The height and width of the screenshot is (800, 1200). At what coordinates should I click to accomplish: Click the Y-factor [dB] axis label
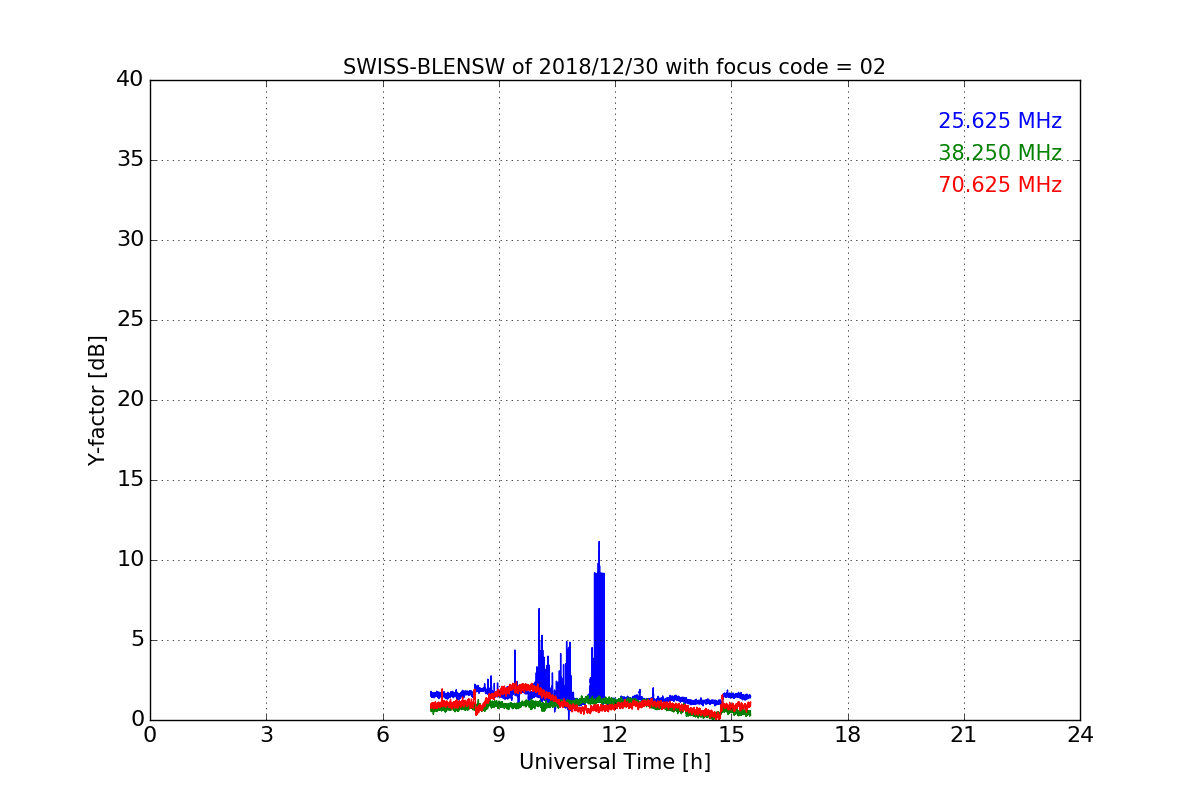point(97,400)
